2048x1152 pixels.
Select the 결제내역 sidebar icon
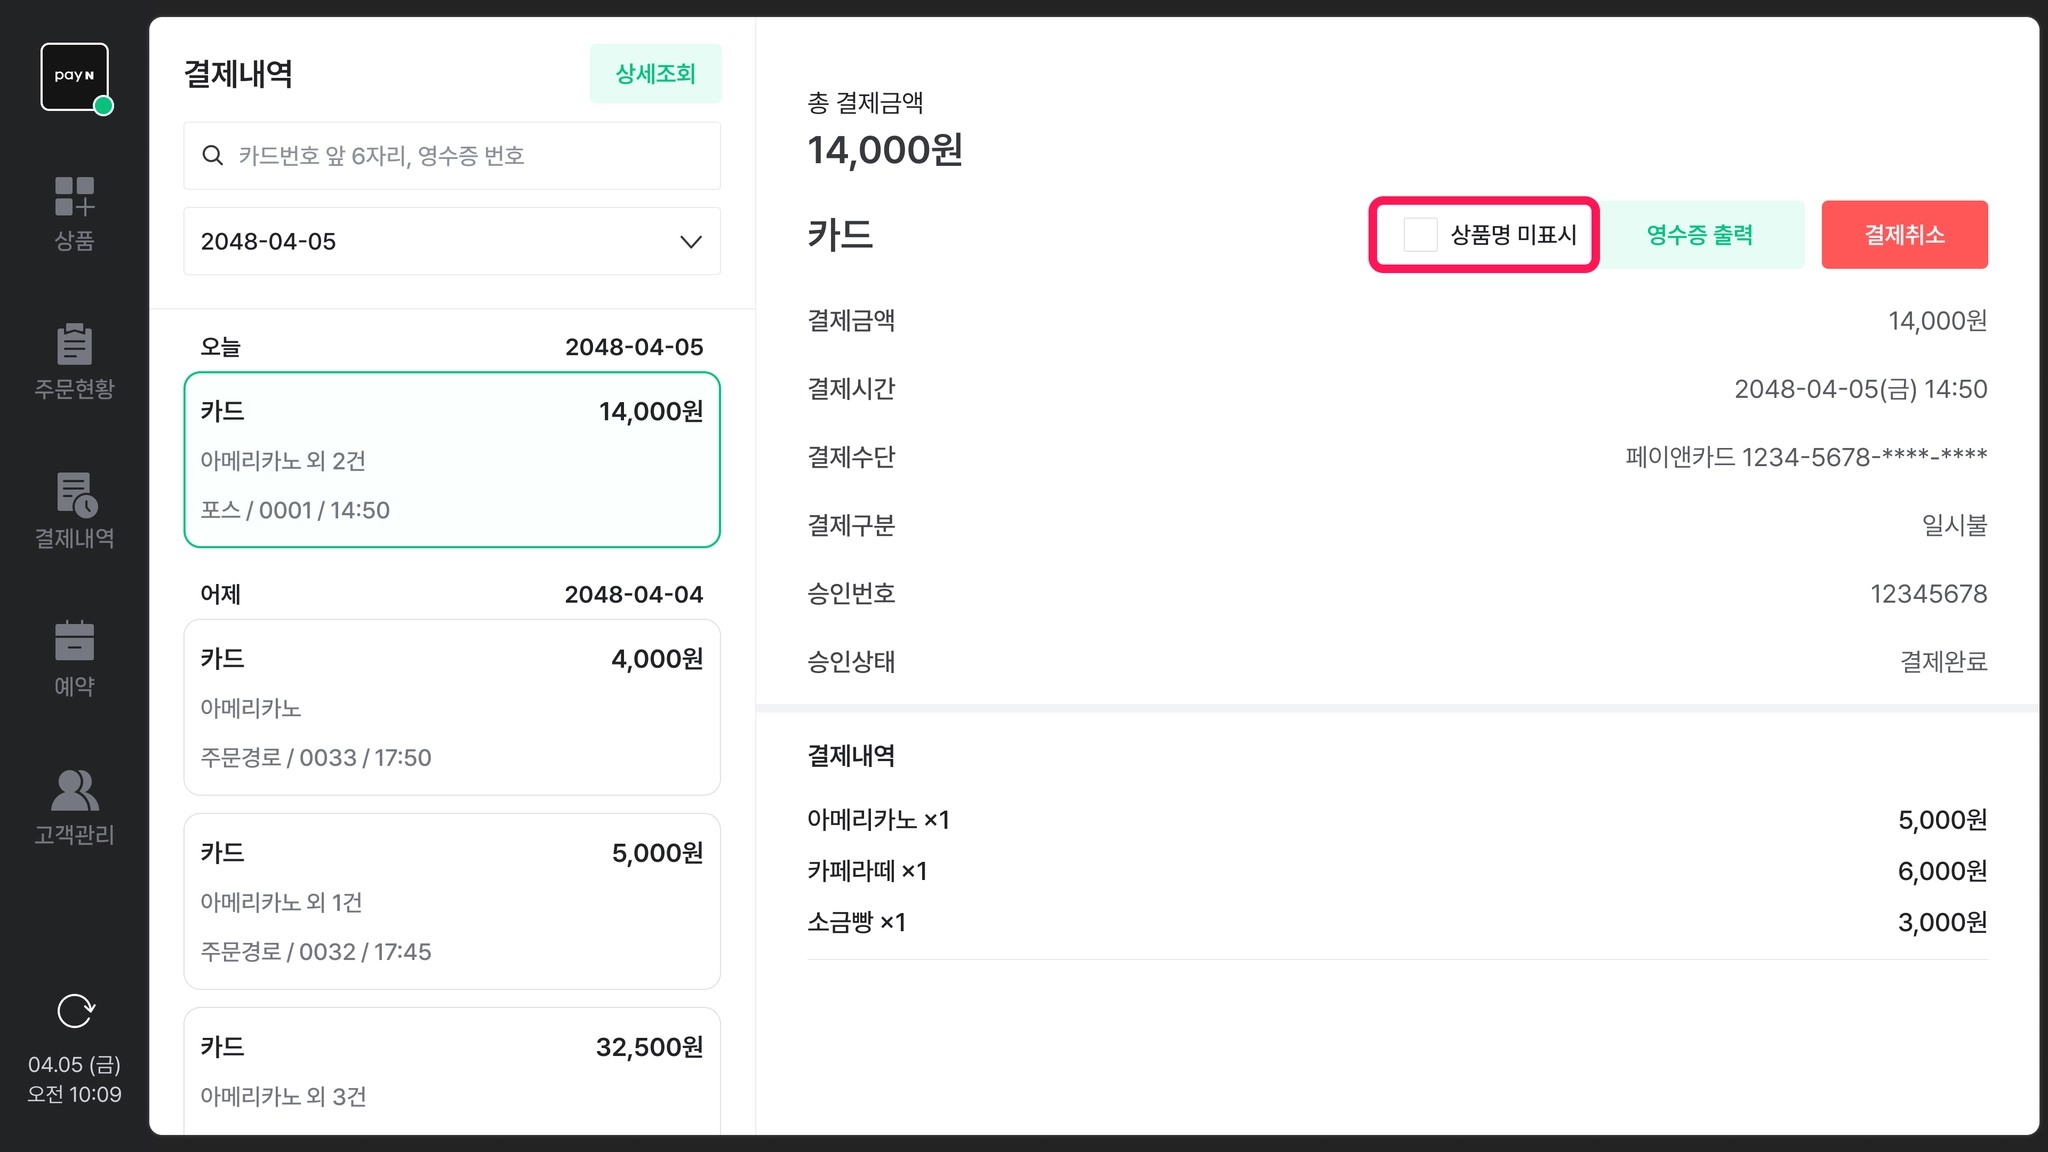click(x=74, y=494)
